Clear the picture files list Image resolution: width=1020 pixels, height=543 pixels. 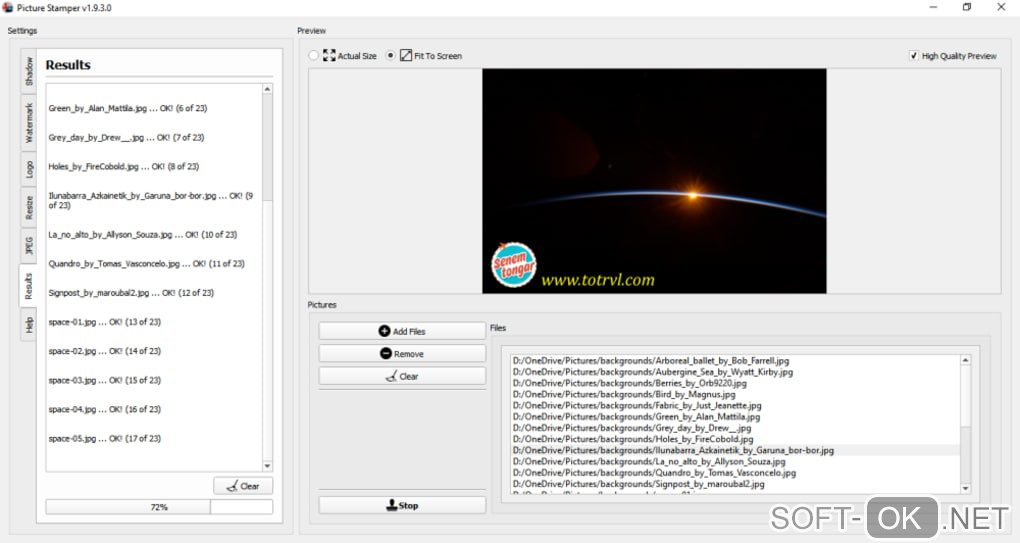pos(402,377)
